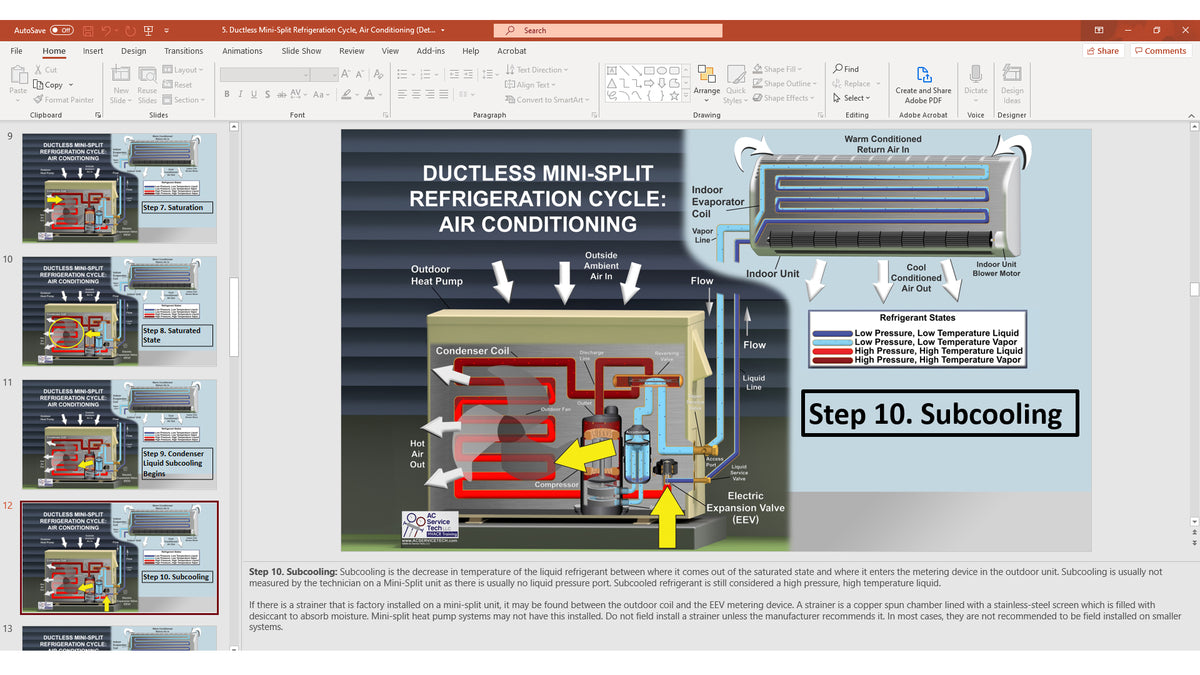Click the Save icon in title bar

coord(90,30)
